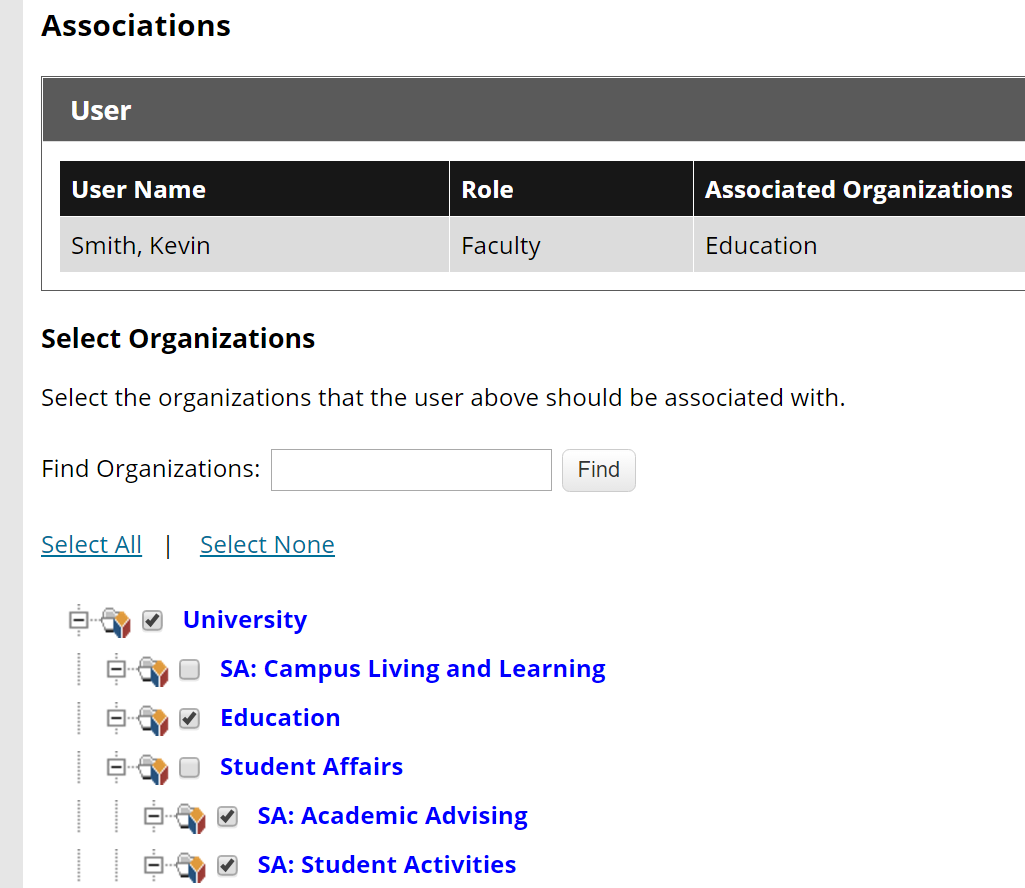Click the Select Organizations heading
Viewport: 1025px width, 888px height.
(x=178, y=339)
